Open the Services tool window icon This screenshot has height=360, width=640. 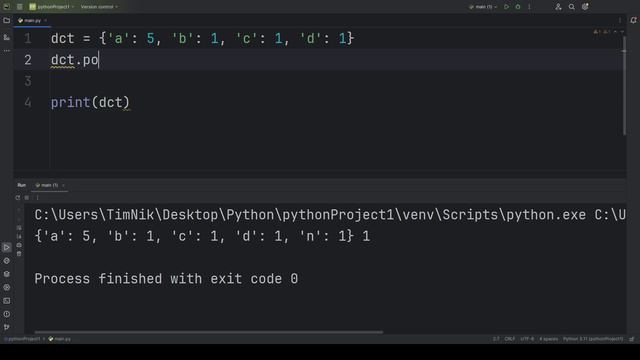pyautogui.click(x=7, y=287)
